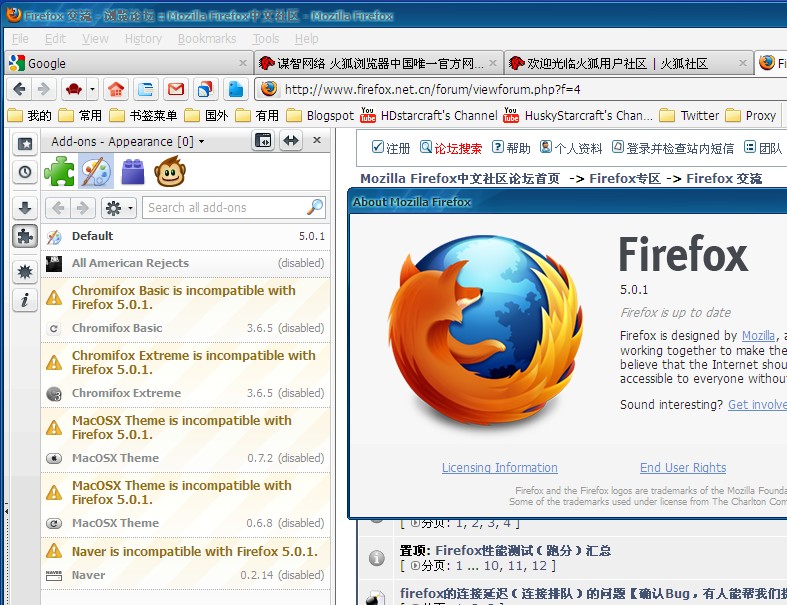Click add-ons manager back arrow

tap(58, 207)
